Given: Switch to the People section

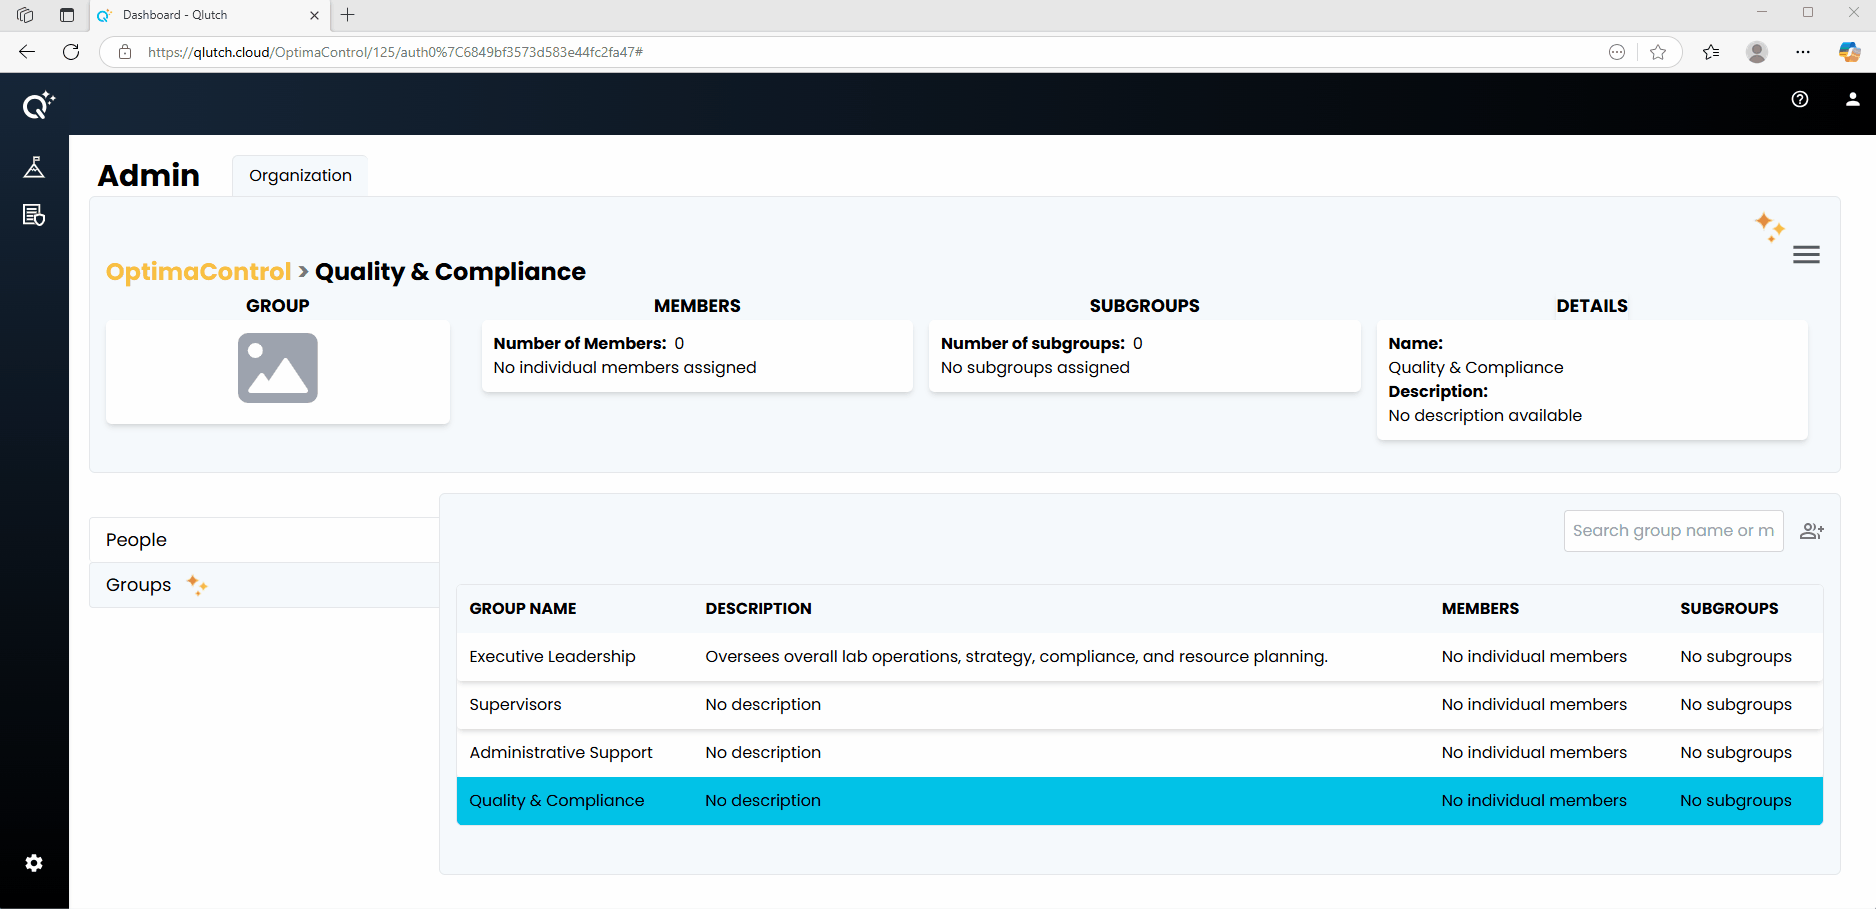Looking at the screenshot, I should click(137, 540).
